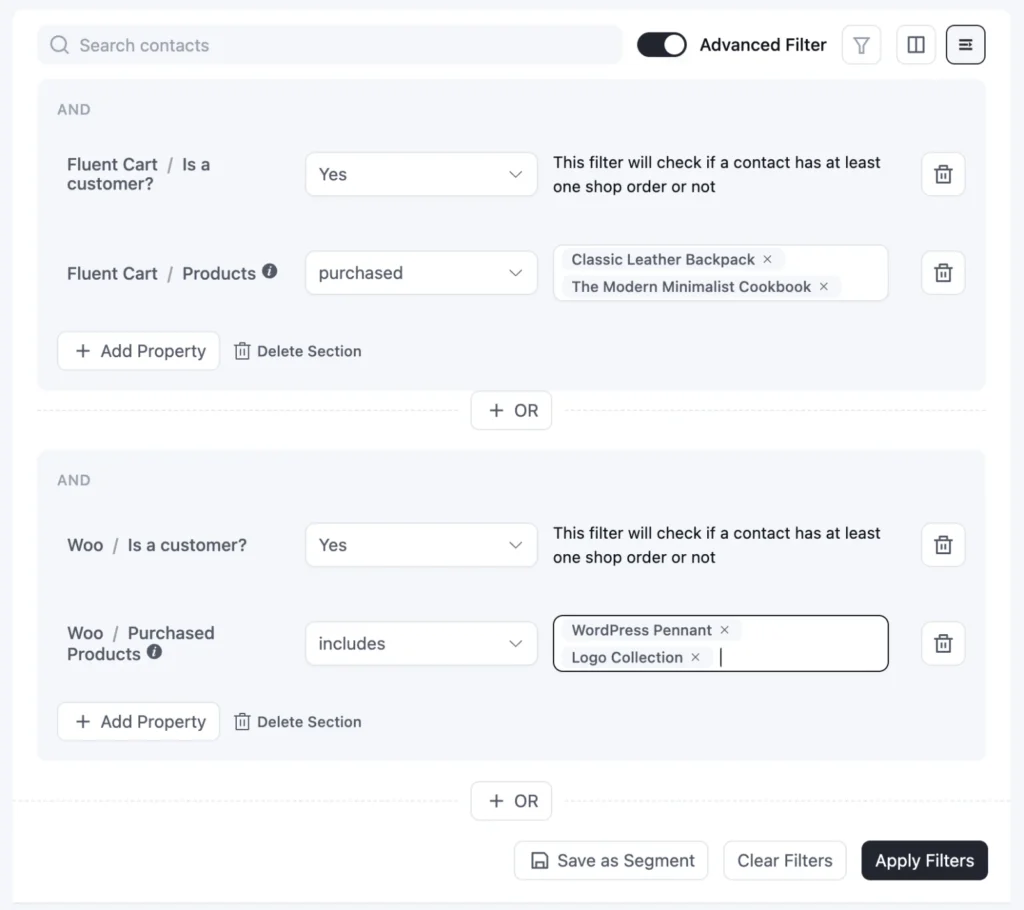This screenshot has height=910, width=1024.
Task: Click Clear Filters button
Action: [x=785, y=860]
